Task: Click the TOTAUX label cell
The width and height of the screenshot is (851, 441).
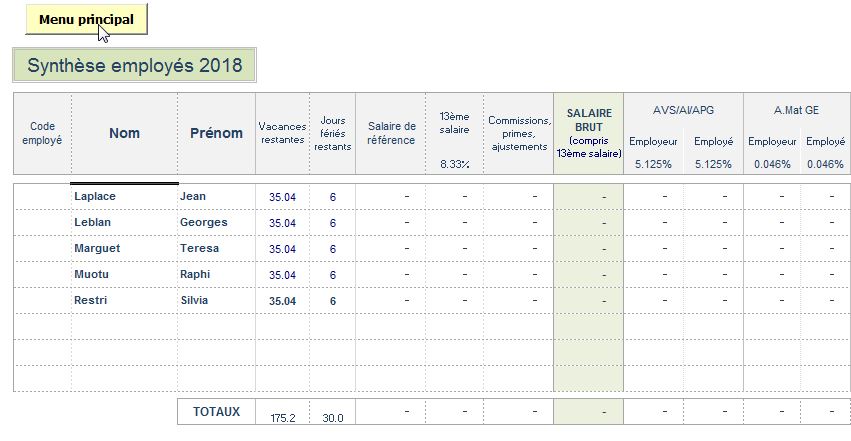Action: coord(216,411)
